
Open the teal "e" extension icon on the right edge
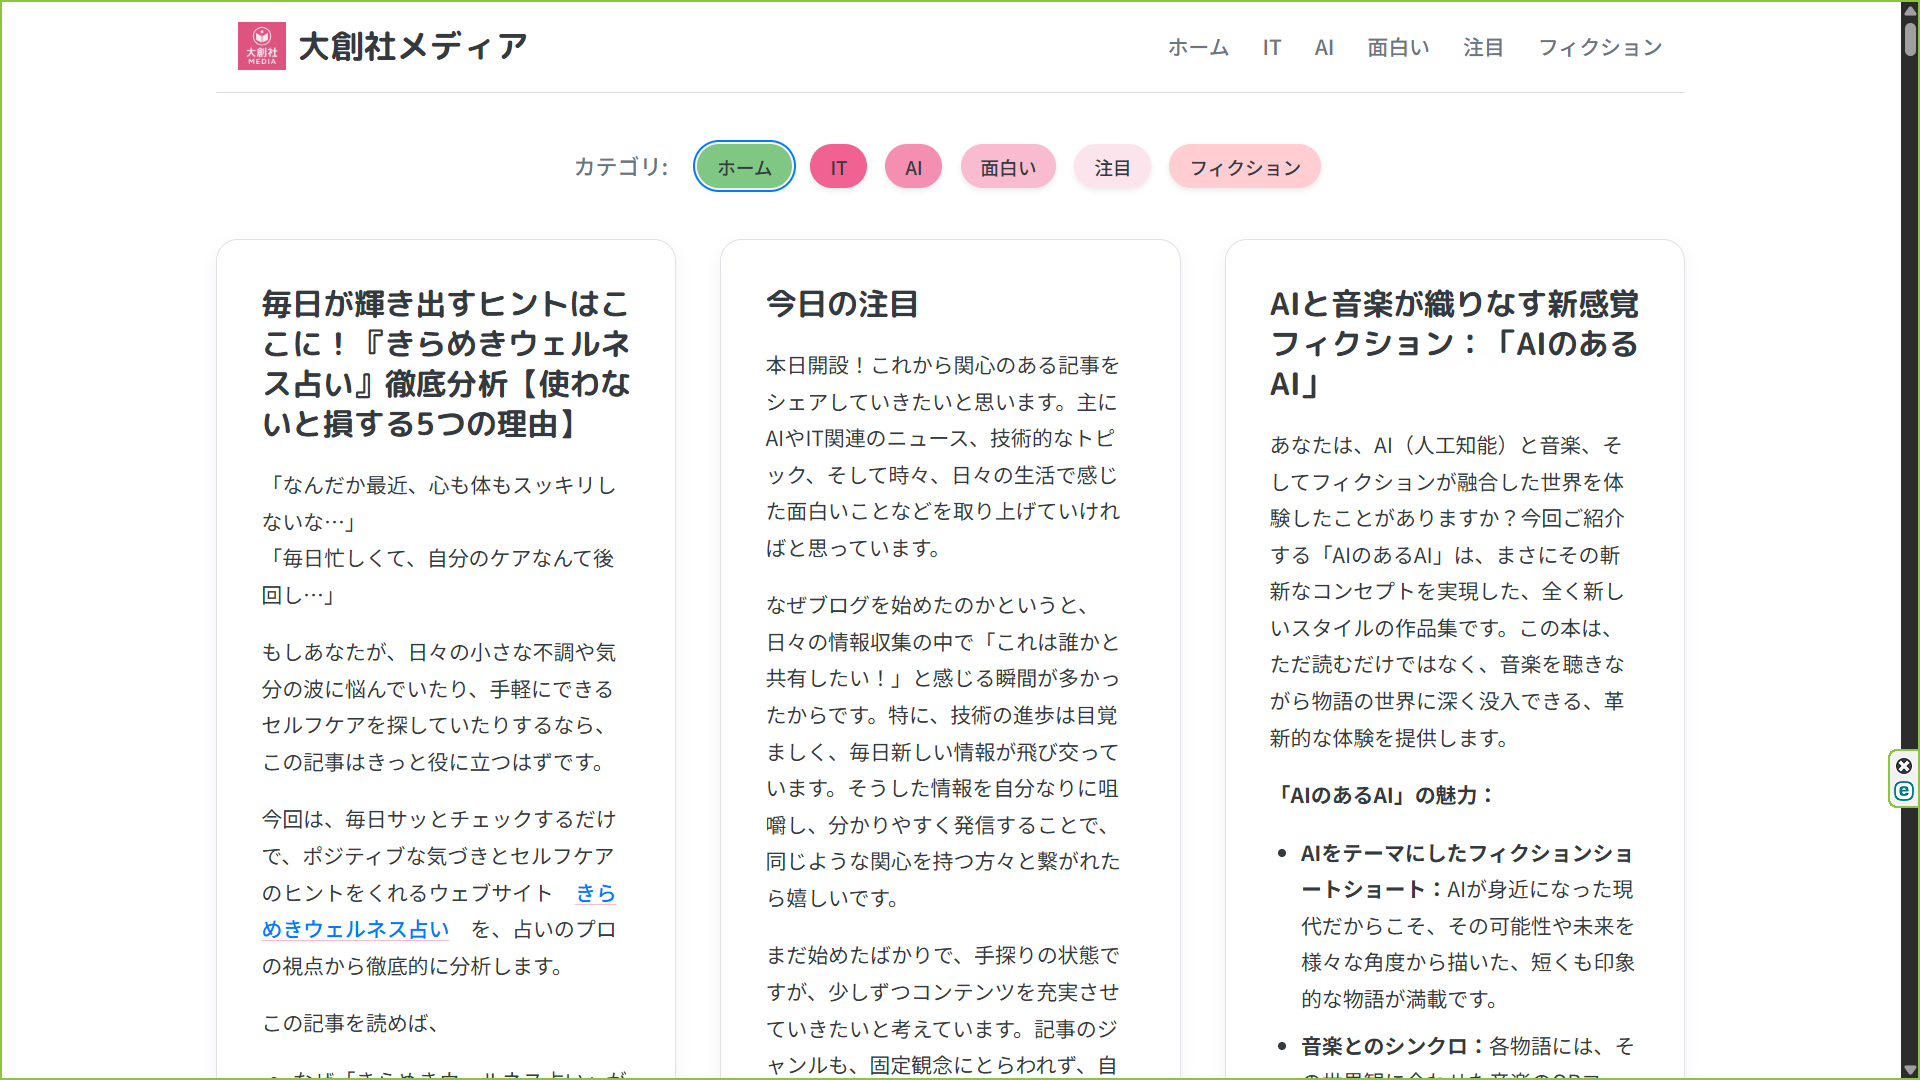click(x=1905, y=791)
